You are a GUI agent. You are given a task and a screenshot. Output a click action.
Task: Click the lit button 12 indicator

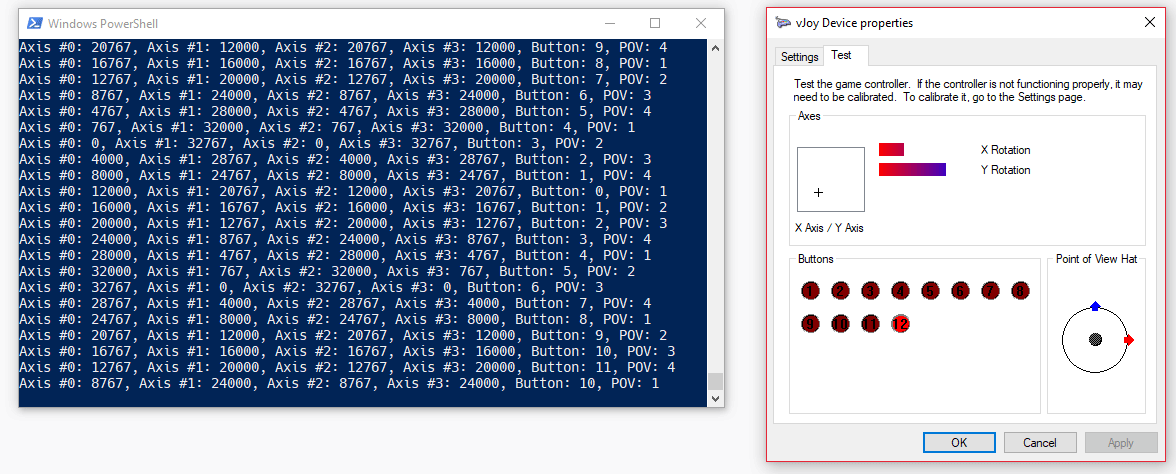click(x=901, y=324)
